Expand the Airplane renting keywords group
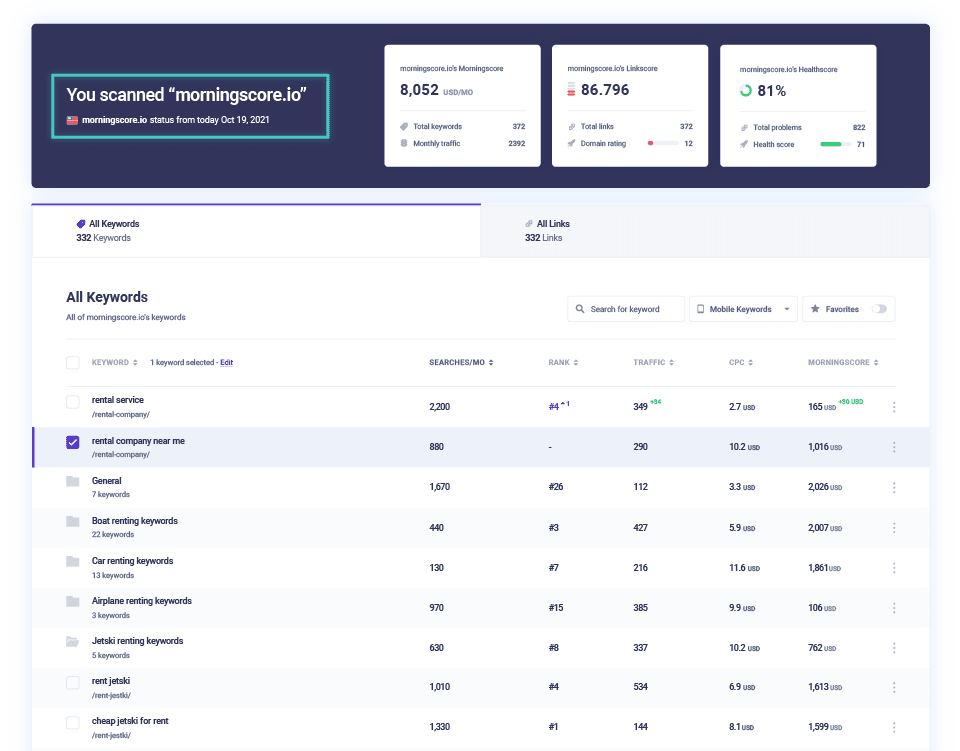Viewport: 960px width, 751px height. pos(141,601)
